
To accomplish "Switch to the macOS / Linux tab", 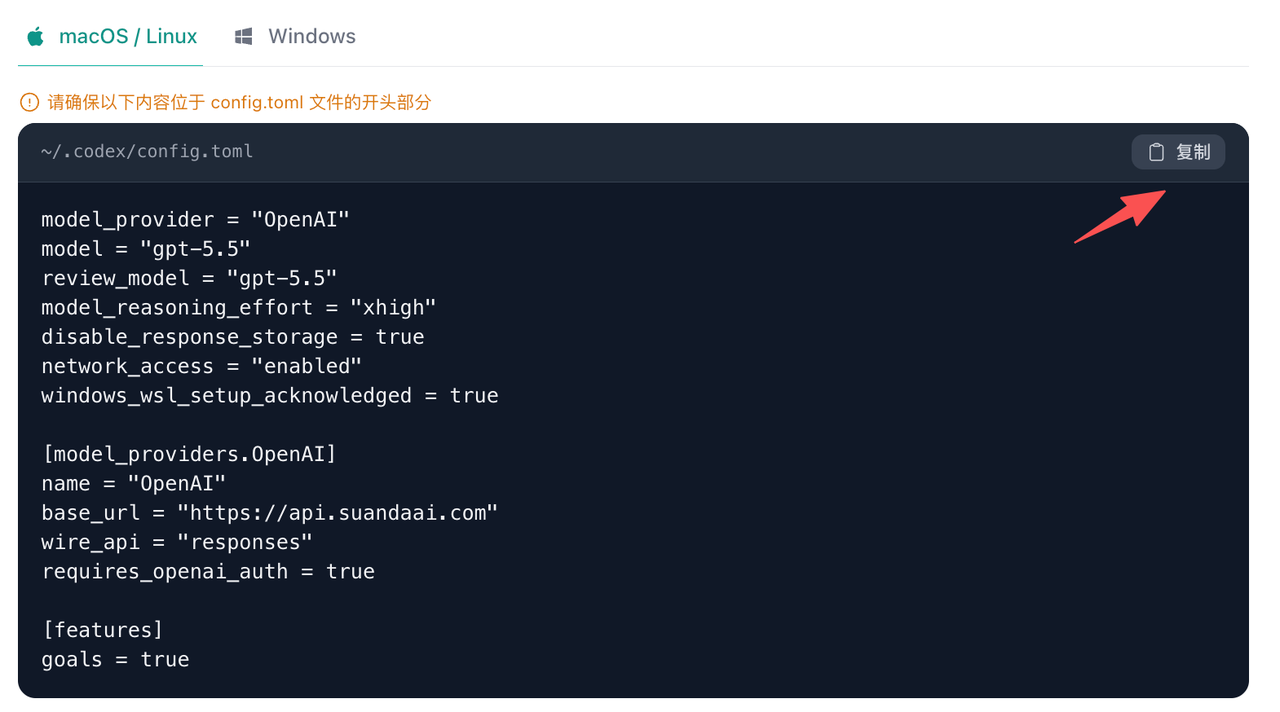I will coord(111,37).
